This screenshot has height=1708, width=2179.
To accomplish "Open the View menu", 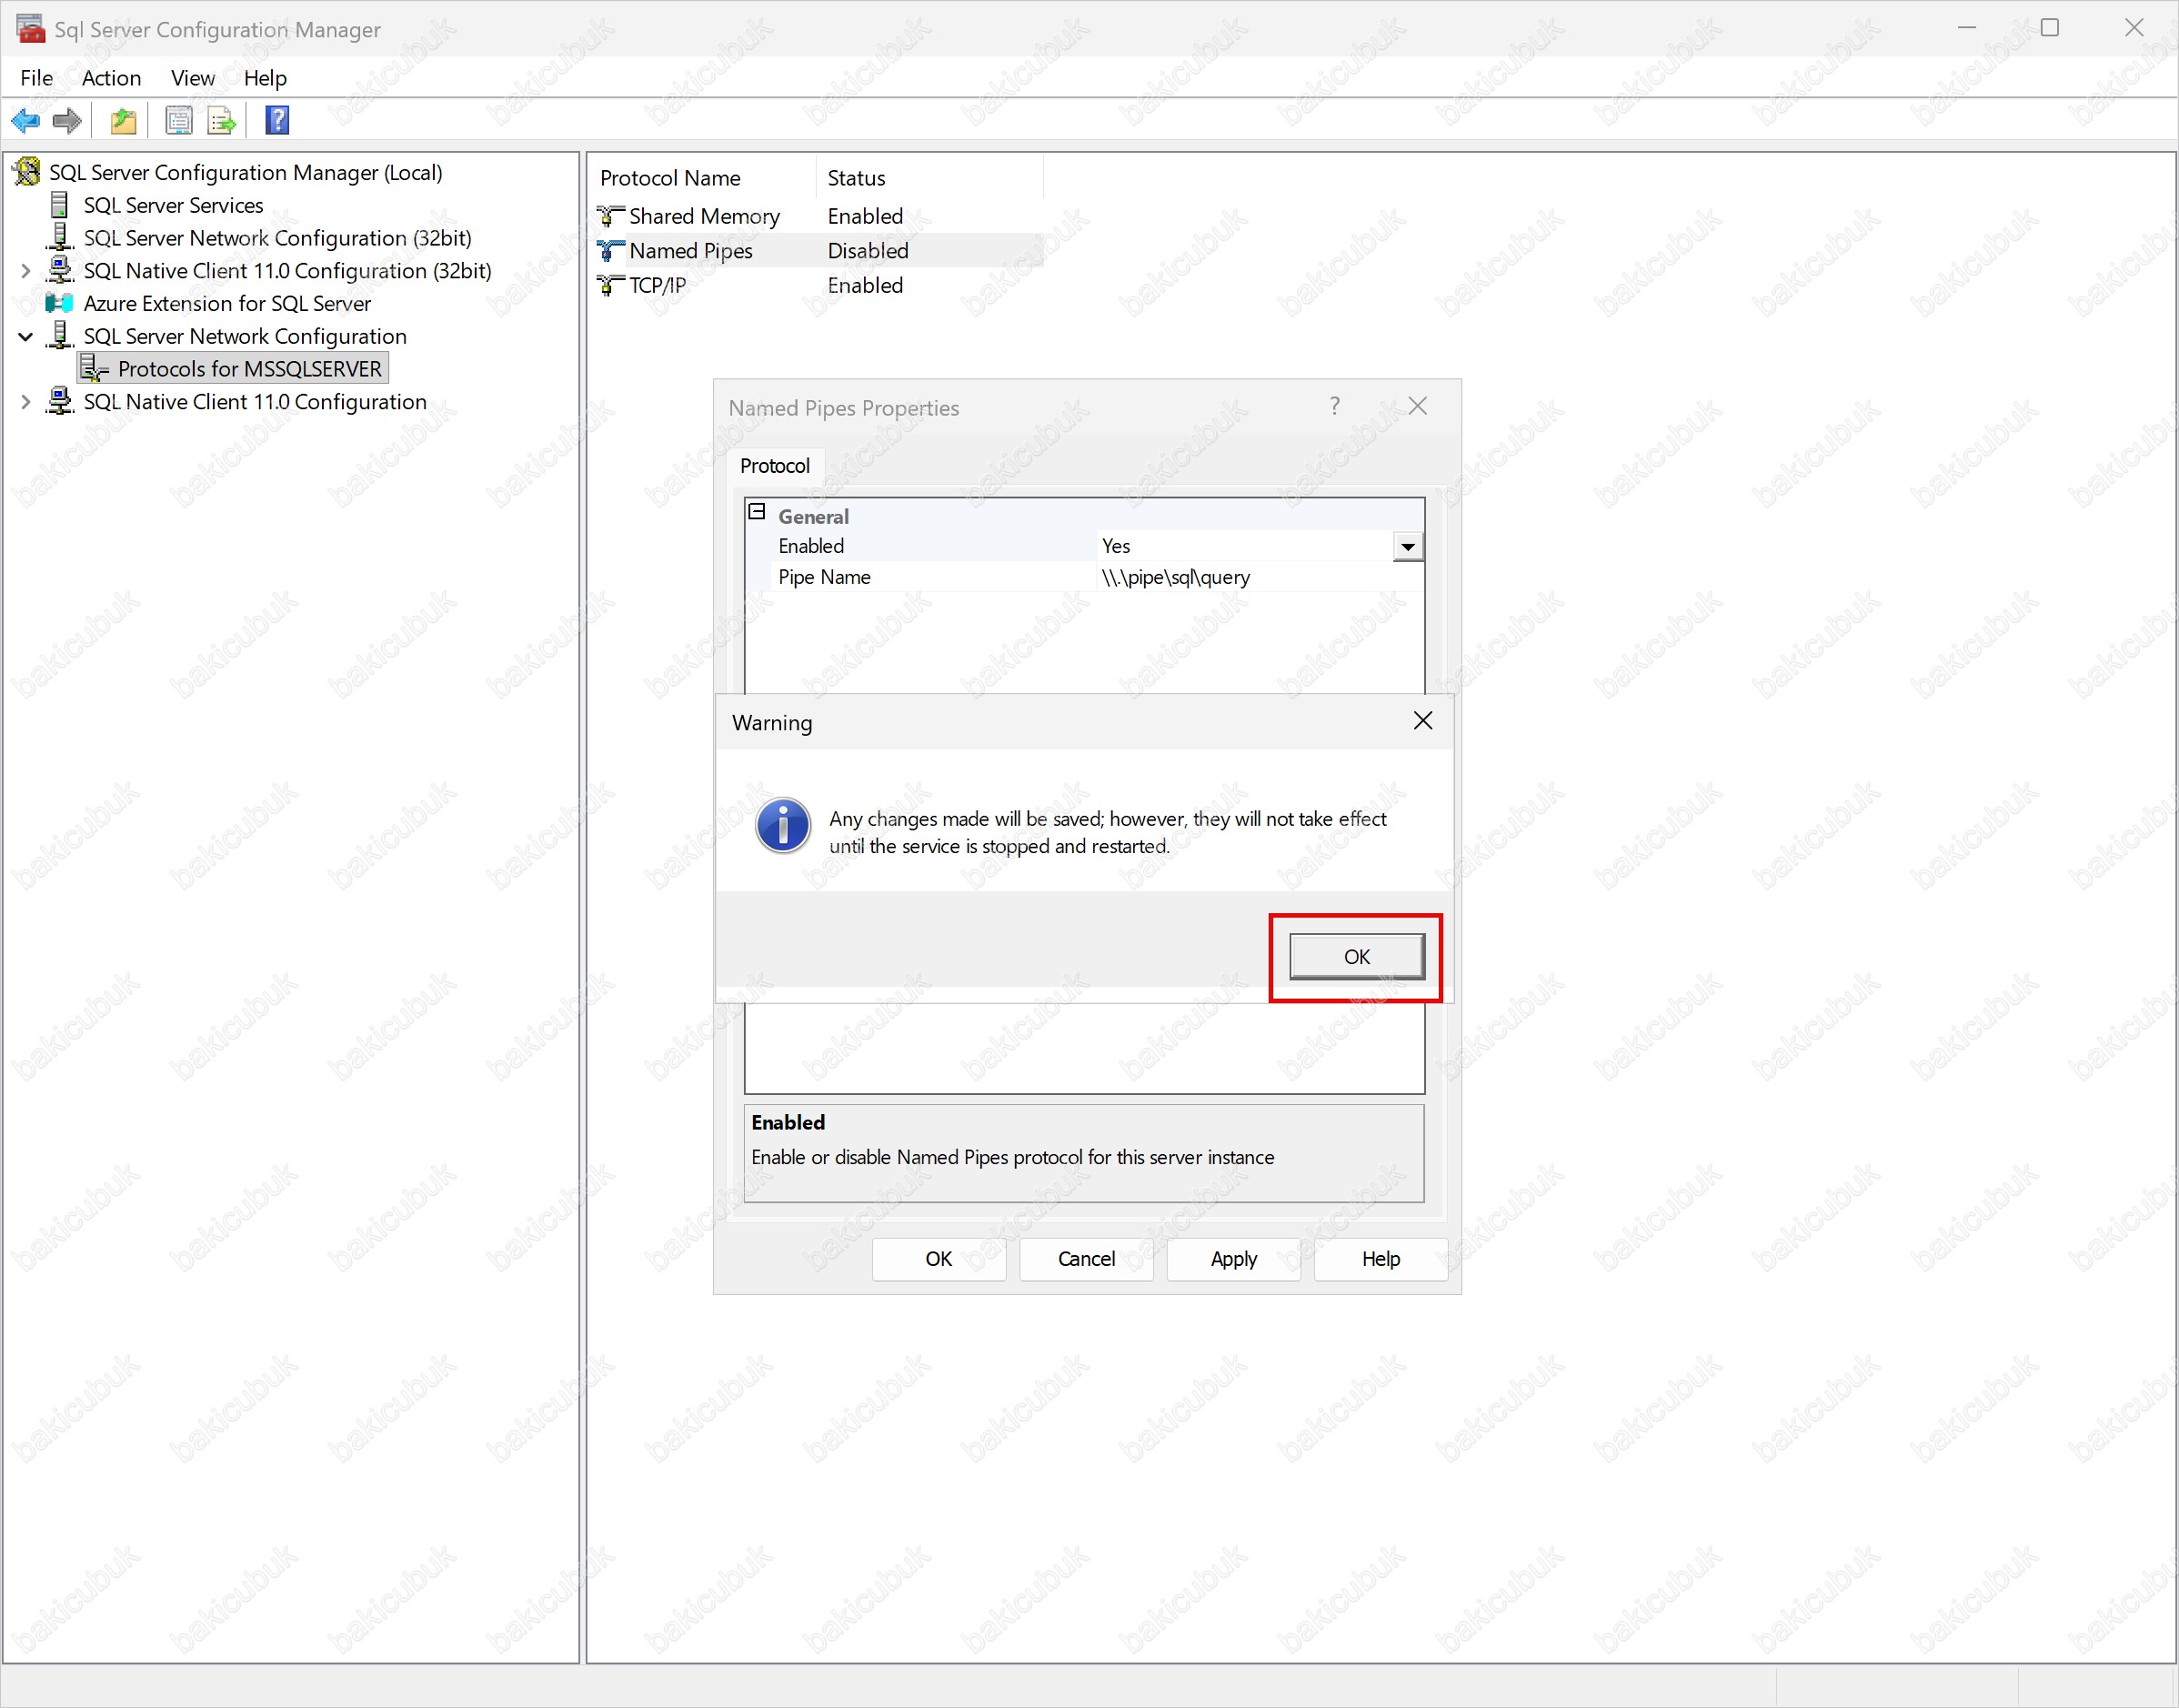I will click(x=192, y=78).
